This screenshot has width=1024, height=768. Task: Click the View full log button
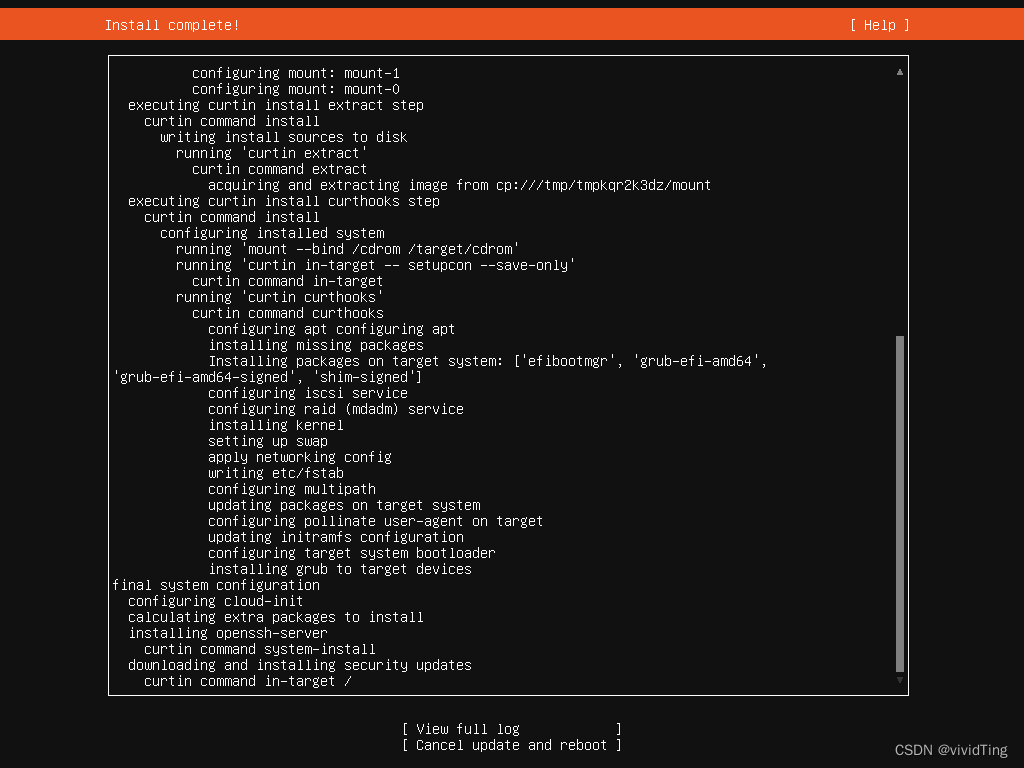coord(510,729)
